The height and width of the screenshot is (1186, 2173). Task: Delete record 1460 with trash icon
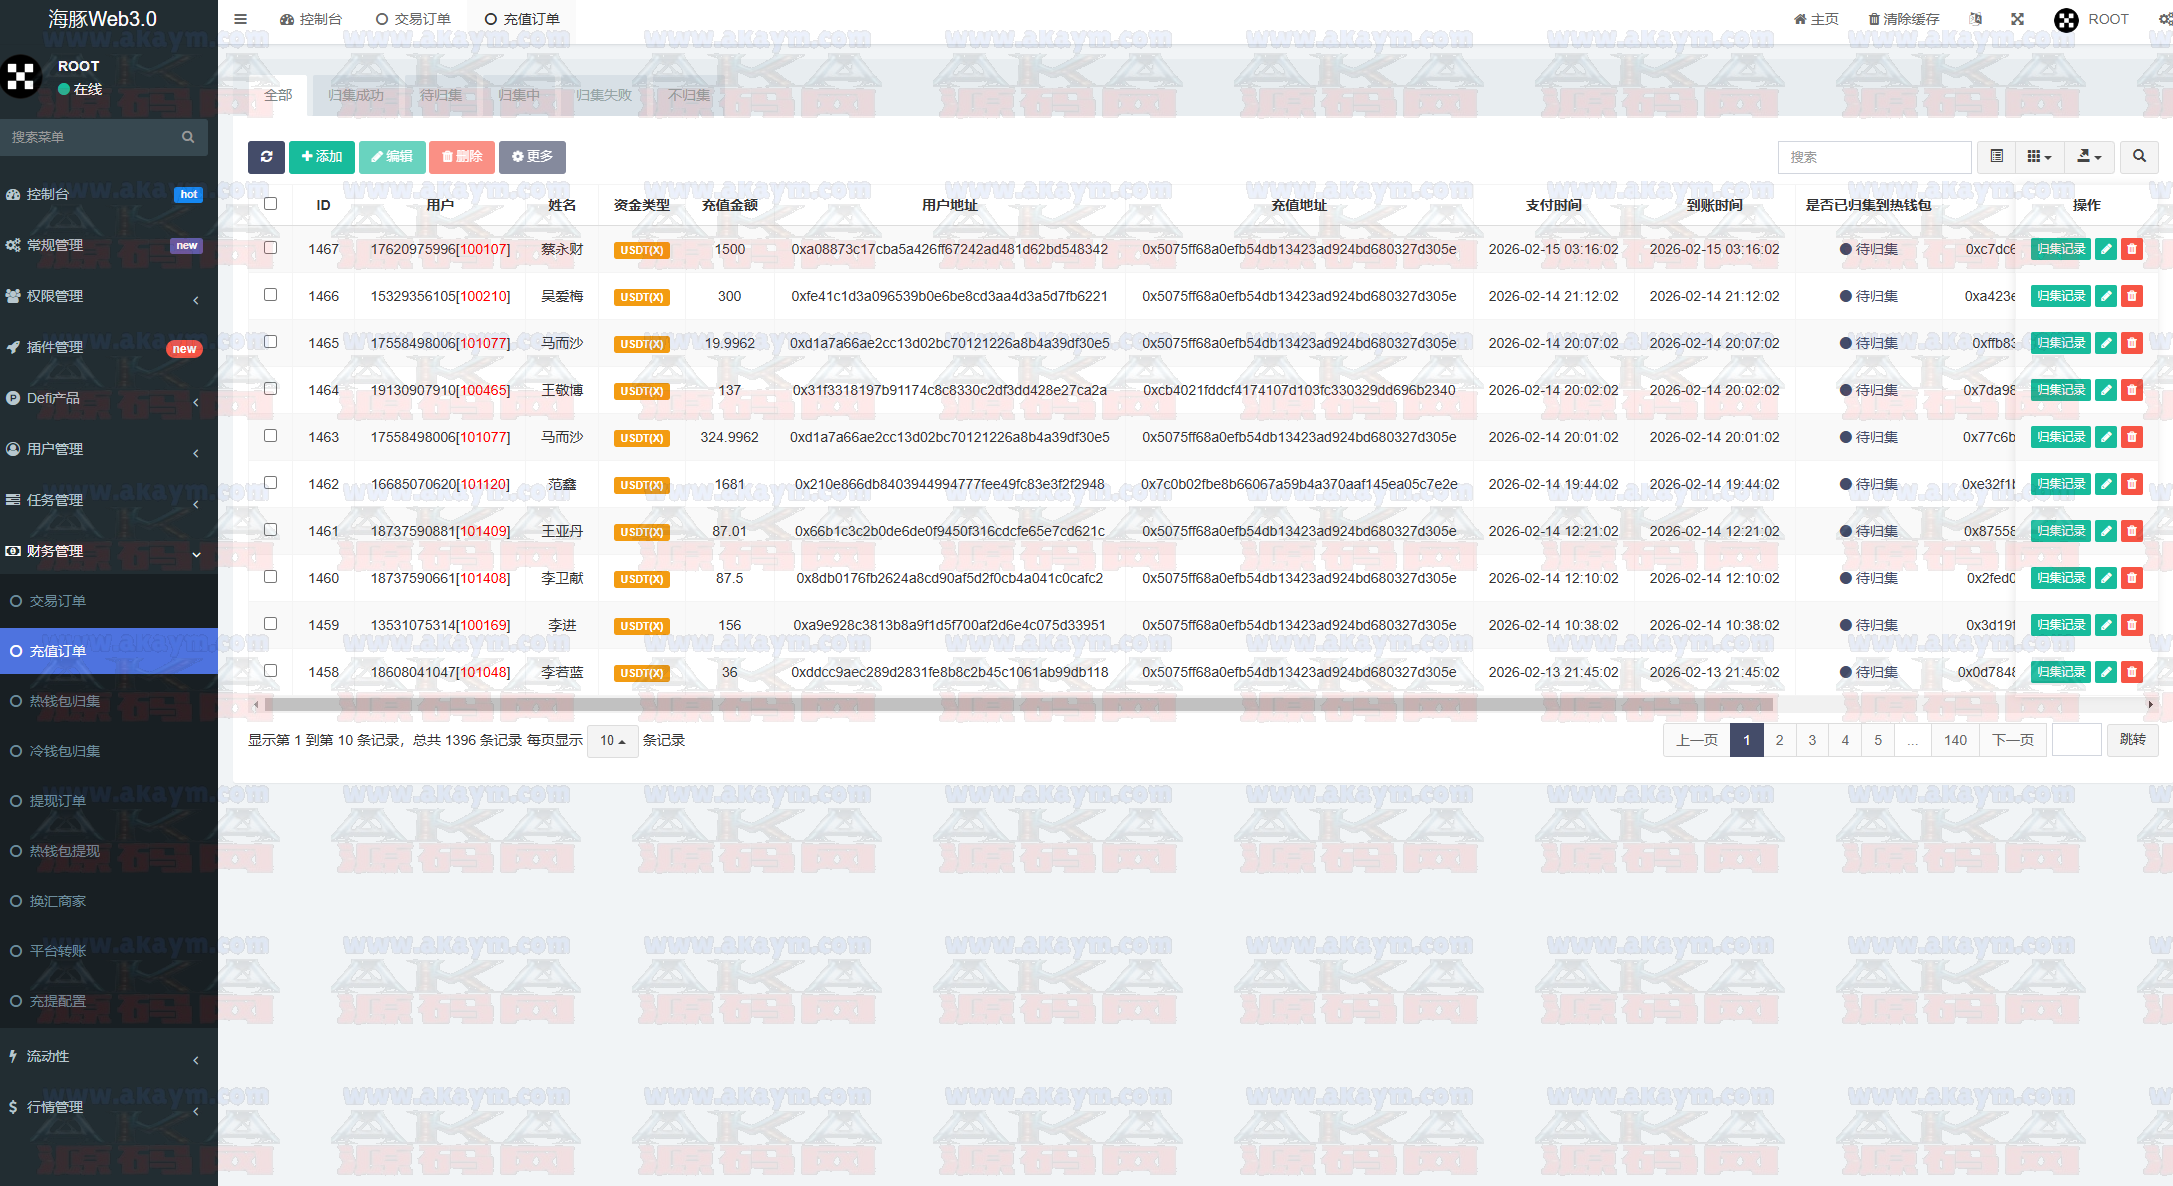[2132, 578]
